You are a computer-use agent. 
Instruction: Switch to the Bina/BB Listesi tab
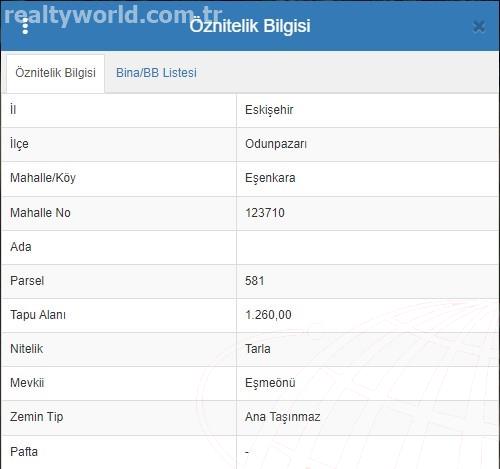click(156, 73)
